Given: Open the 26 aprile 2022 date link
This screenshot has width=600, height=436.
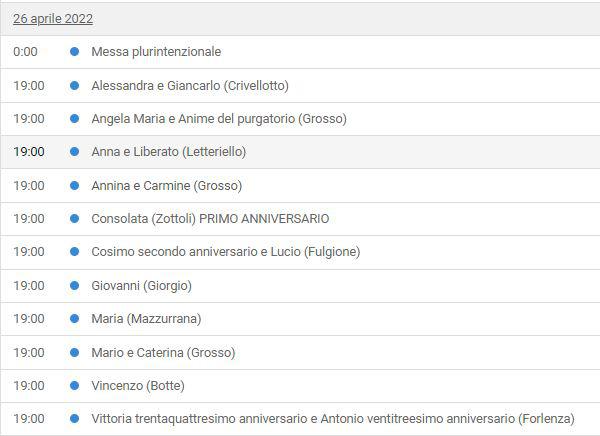Looking at the screenshot, I should pyautogui.click(x=53, y=19).
